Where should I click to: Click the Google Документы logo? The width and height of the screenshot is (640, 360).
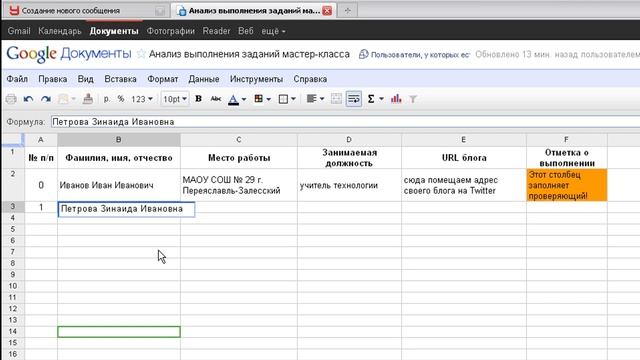click(69, 54)
